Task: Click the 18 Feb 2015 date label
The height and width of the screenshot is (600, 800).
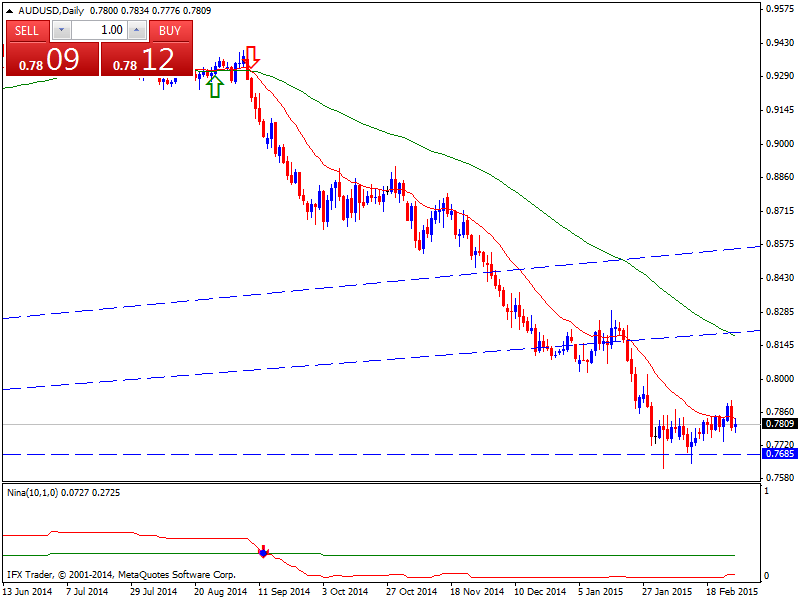Action: click(x=732, y=591)
